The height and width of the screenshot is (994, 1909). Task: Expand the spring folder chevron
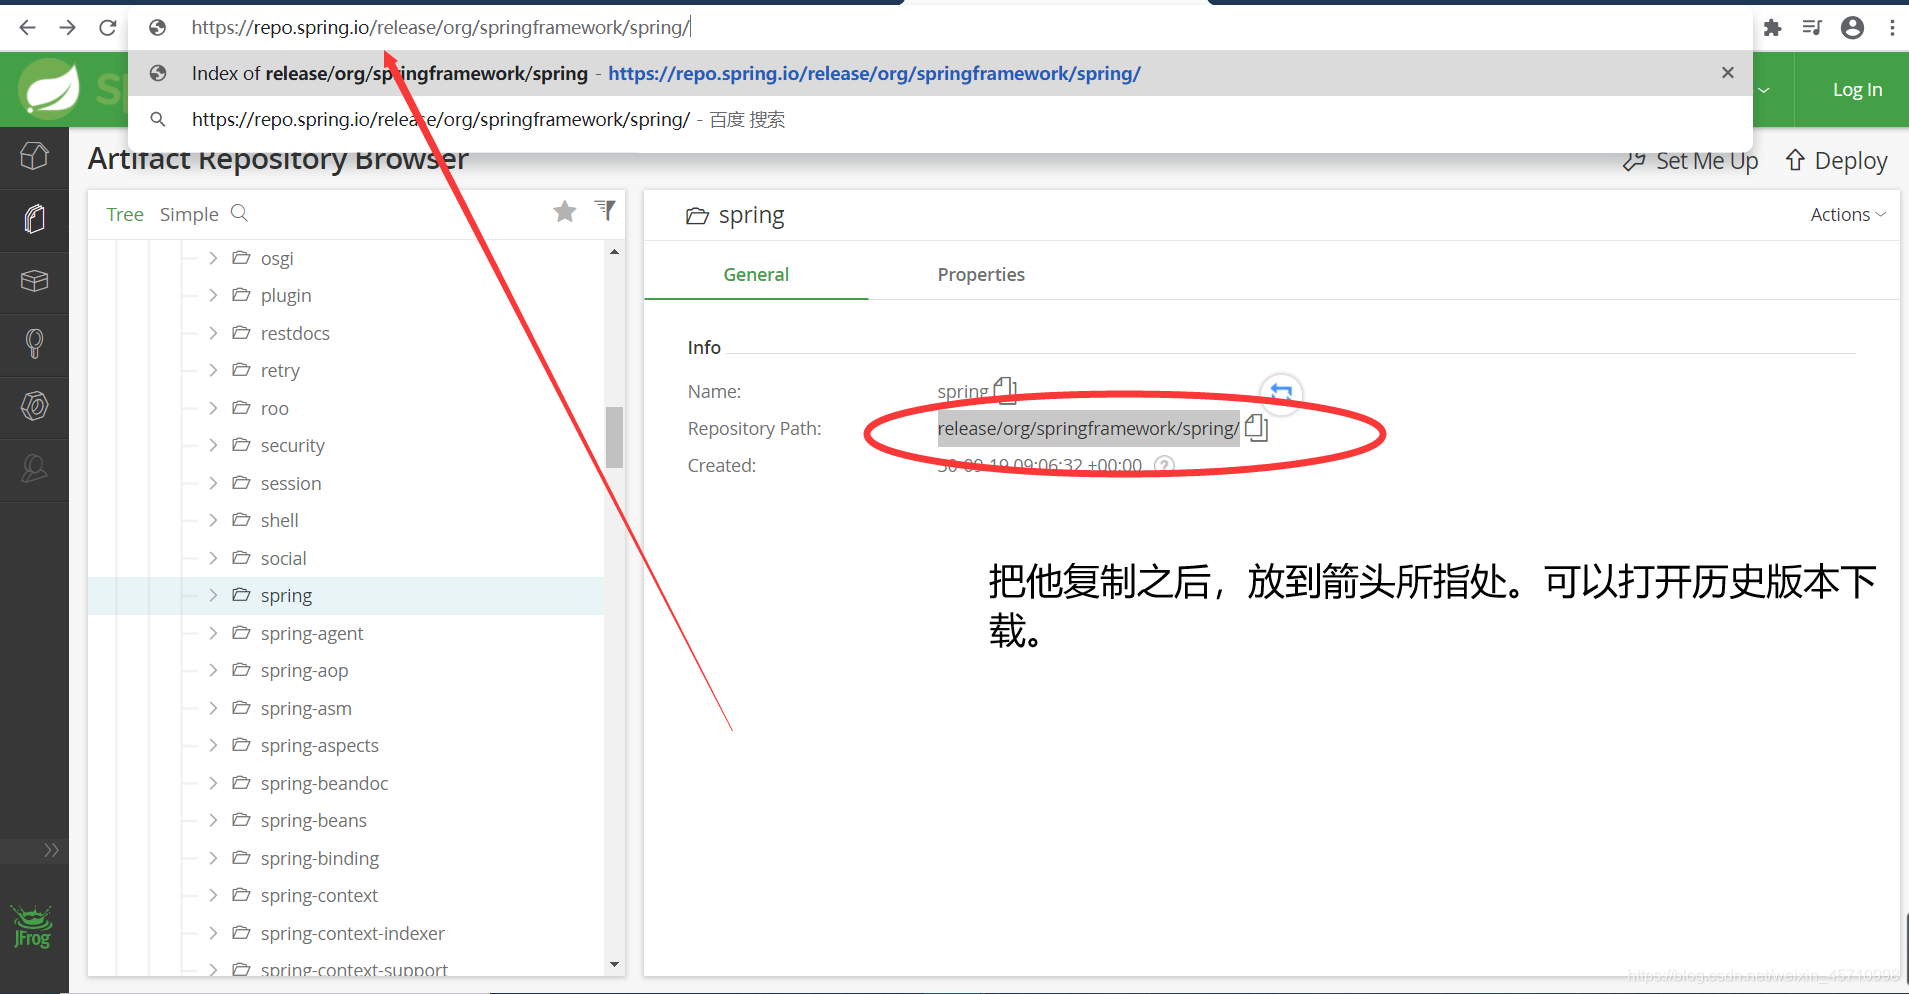point(213,595)
